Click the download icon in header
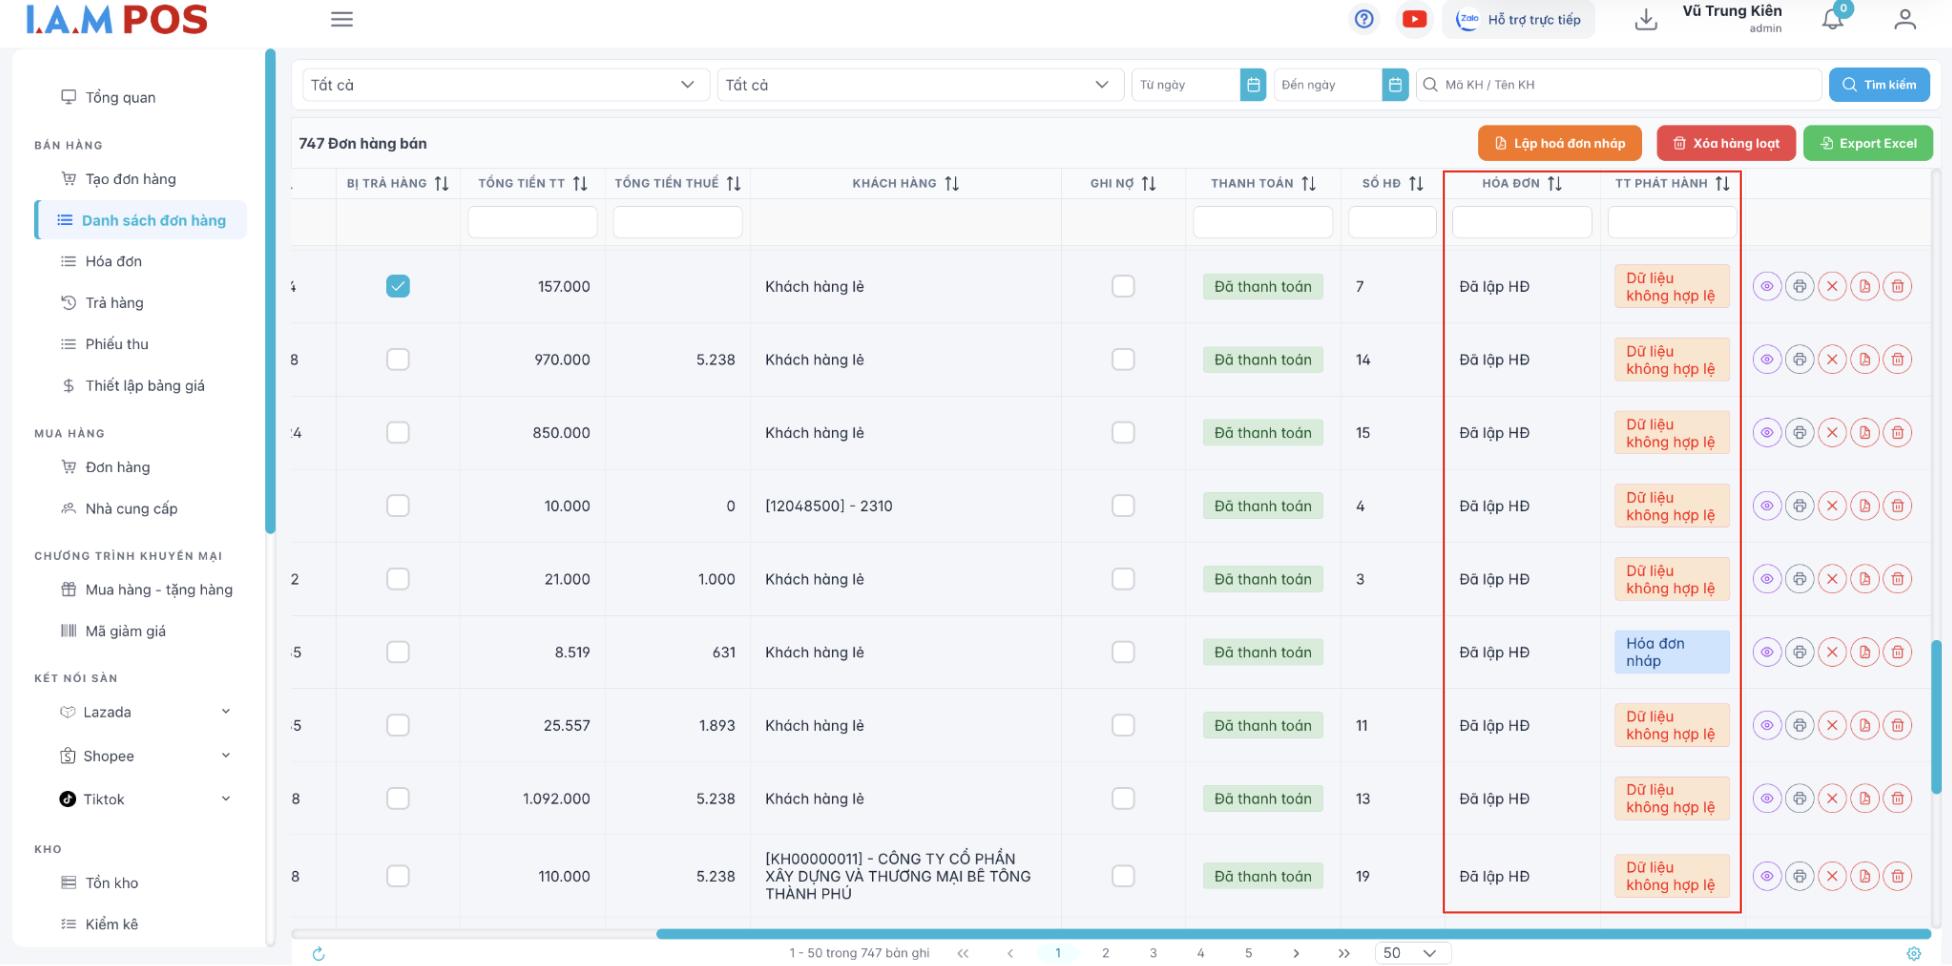The height and width of the screenshot is (966, 1952). pos(1645,20)
